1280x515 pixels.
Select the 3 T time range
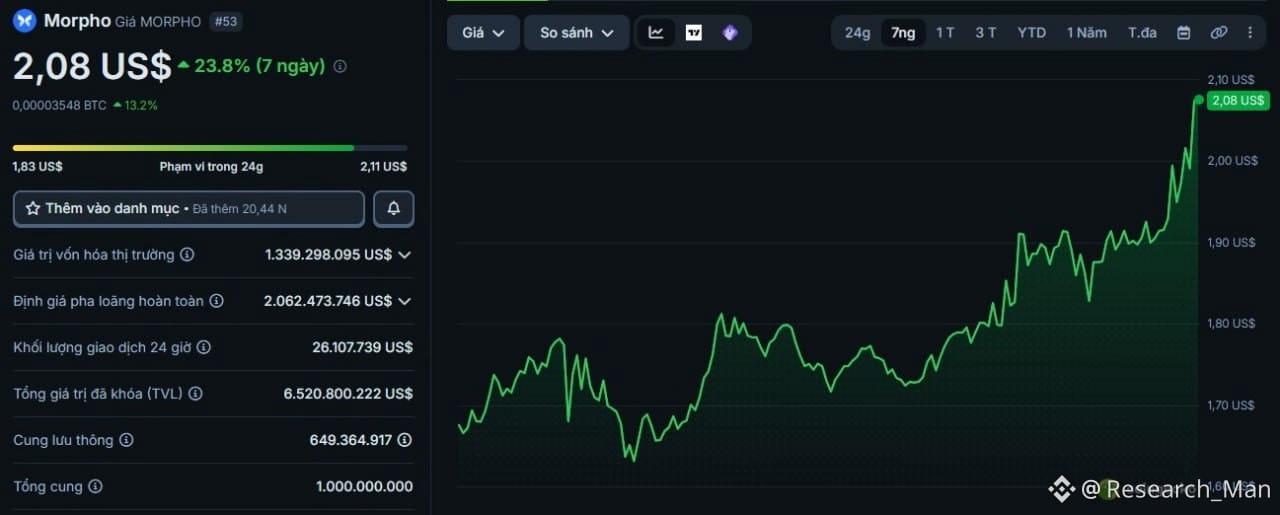tap(986, 32)
